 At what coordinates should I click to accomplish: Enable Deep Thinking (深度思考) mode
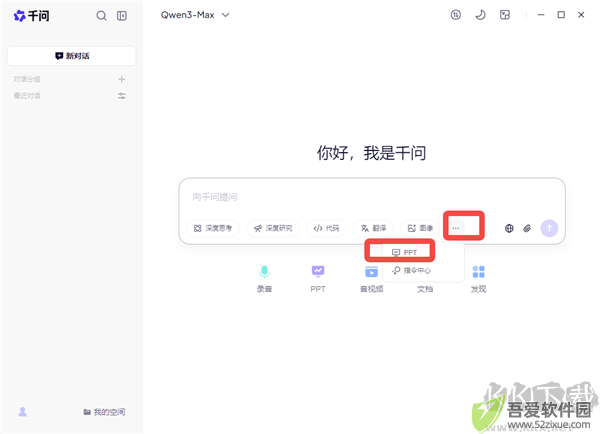[212, 228]
